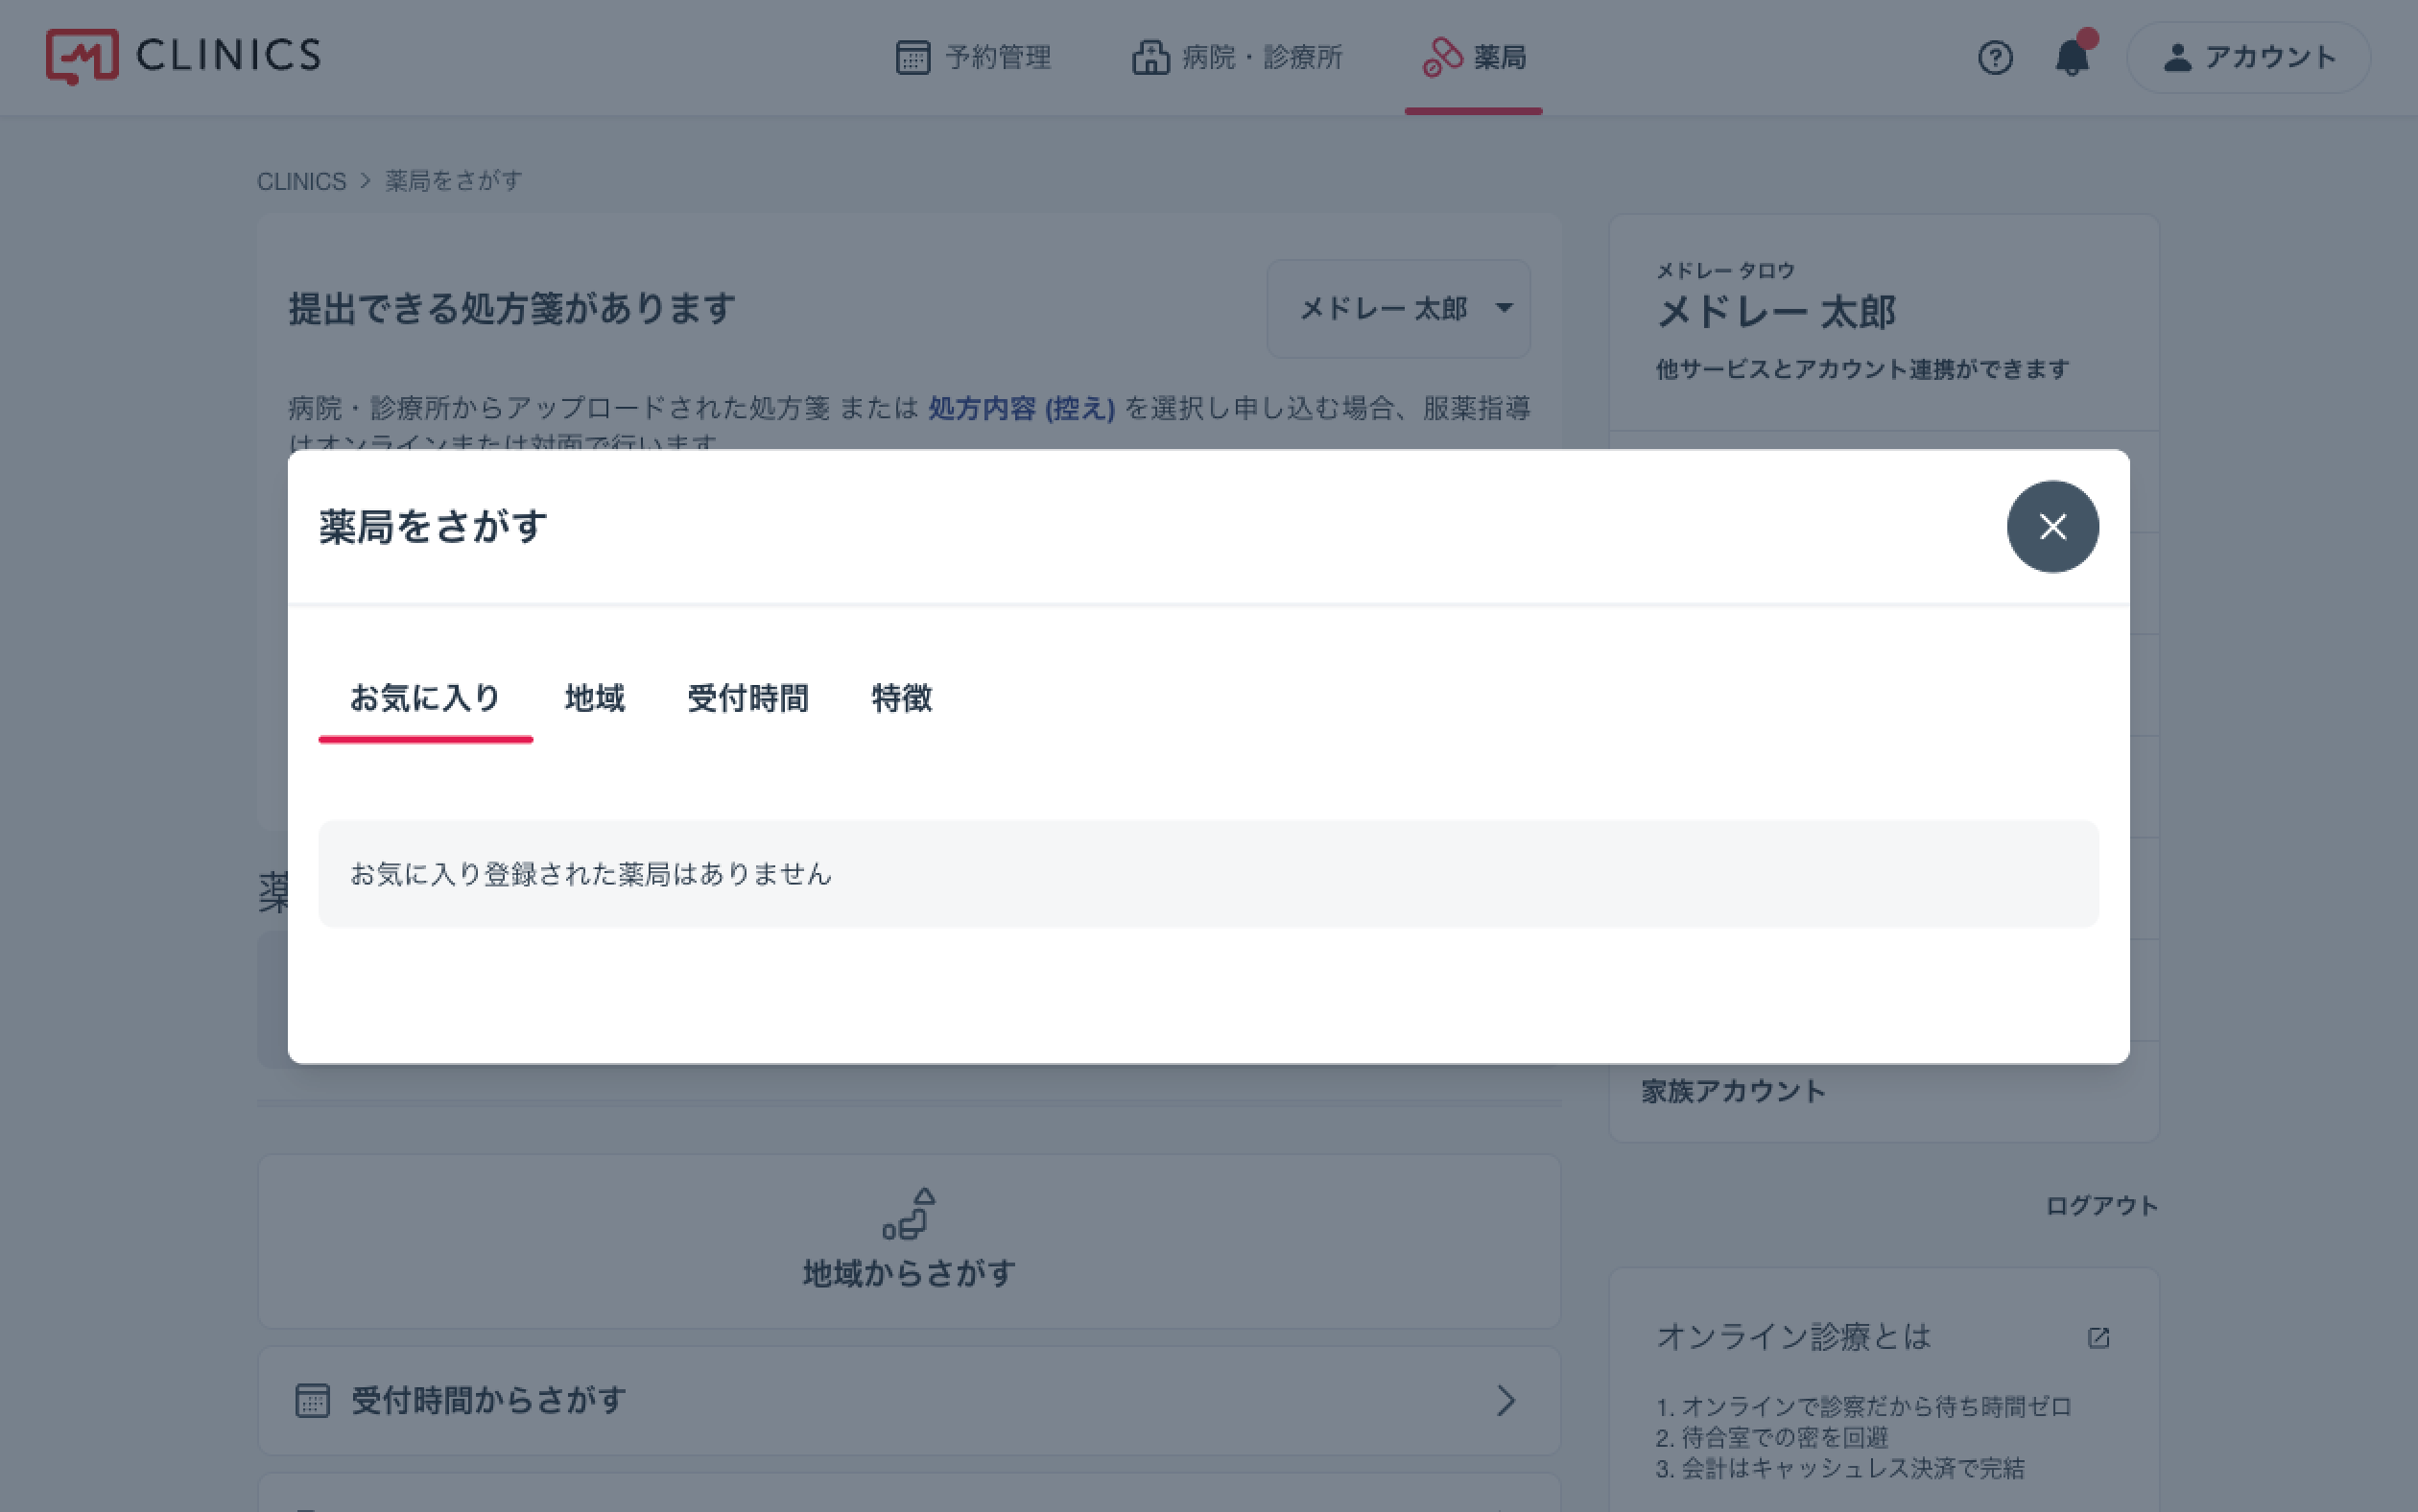This screenshot has height=1512, width=2418.
Task: Click お気に入り登録された薬局はありません message
Action: (590, 874)
